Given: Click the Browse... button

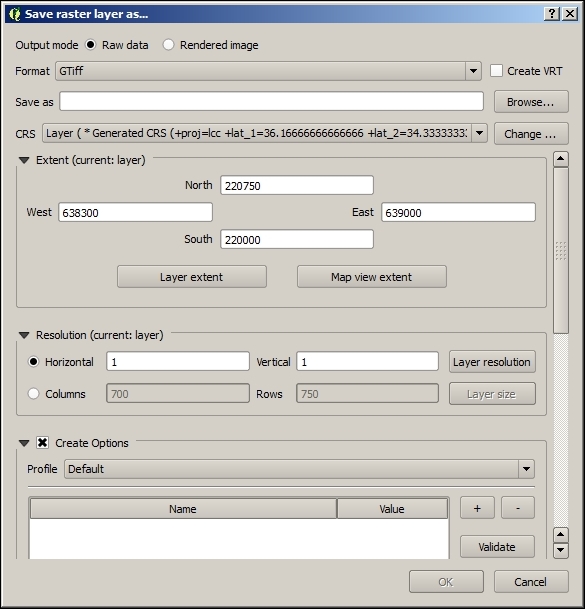Looking at the screenshot, I should point(531,102).
